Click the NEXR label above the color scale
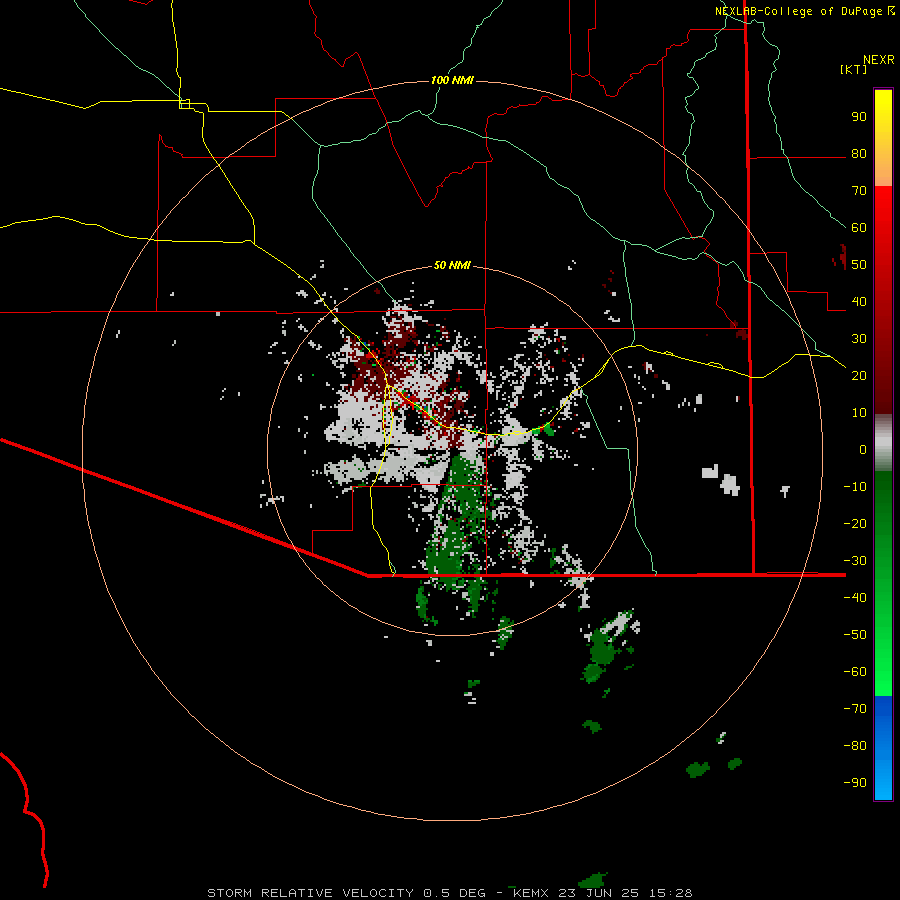The width and height of the screenshot is (900, 900). coord(879,60)
